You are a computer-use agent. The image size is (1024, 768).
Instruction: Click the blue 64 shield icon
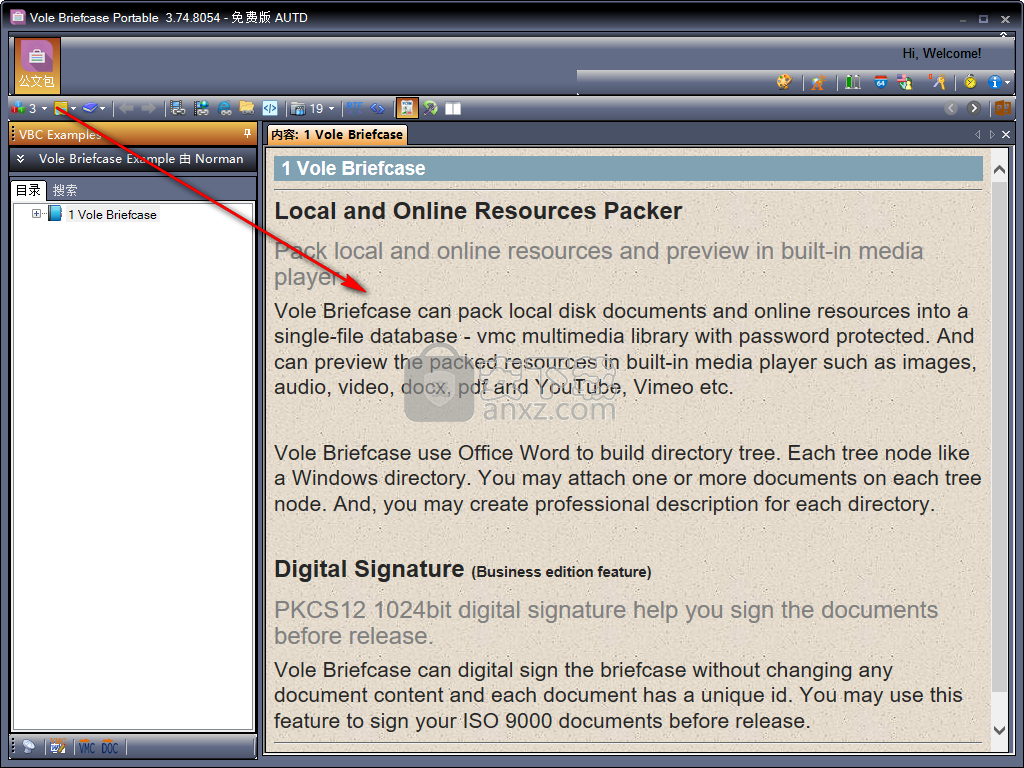pos(881,82)
